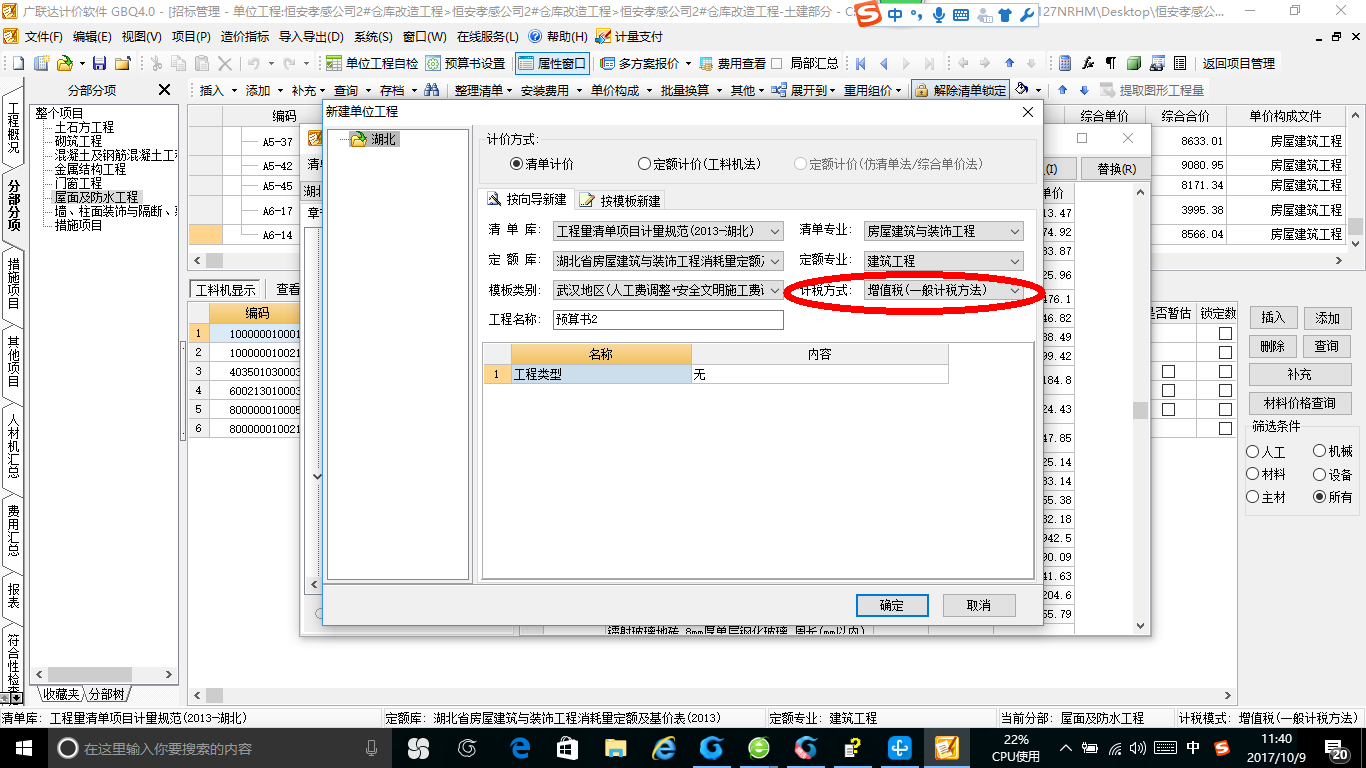Open Internet Explorer from taskbar
This screenshot has height=768, width=1366.
[x=663, y=748]
